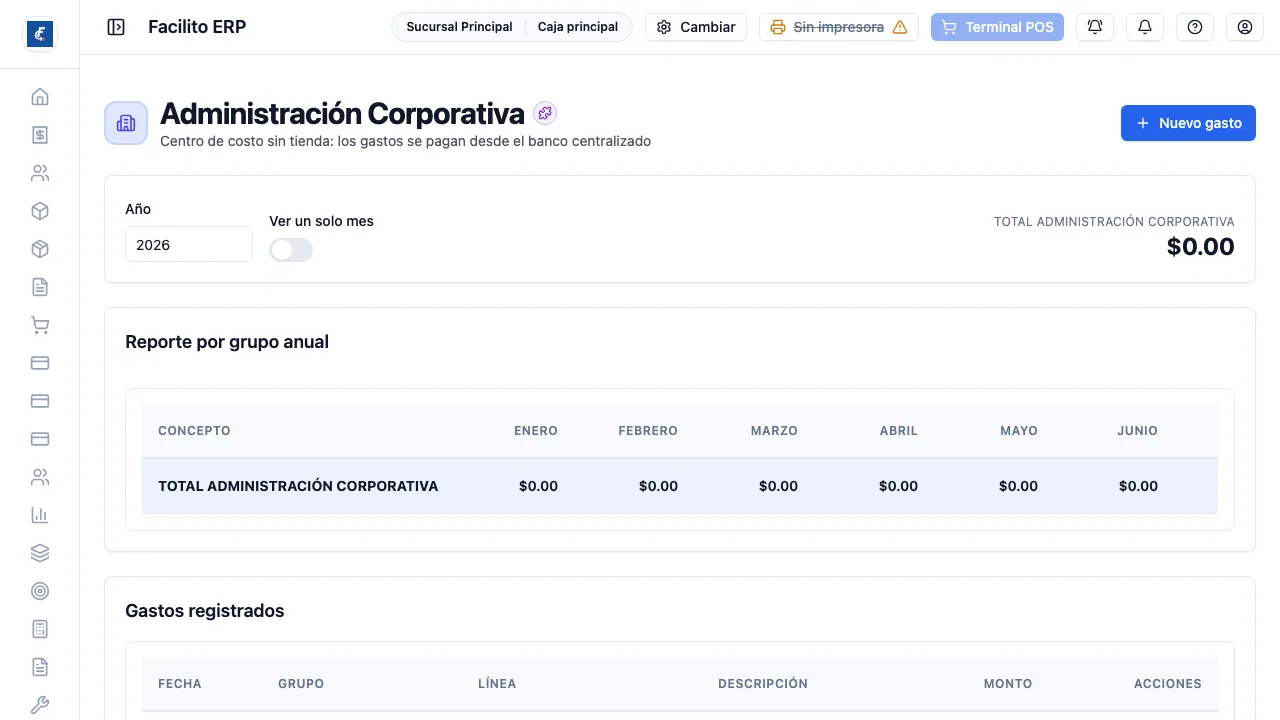Open the shopping cart icon in the sidebar
Screen dimensions: 1280x720
click(40, 325)
